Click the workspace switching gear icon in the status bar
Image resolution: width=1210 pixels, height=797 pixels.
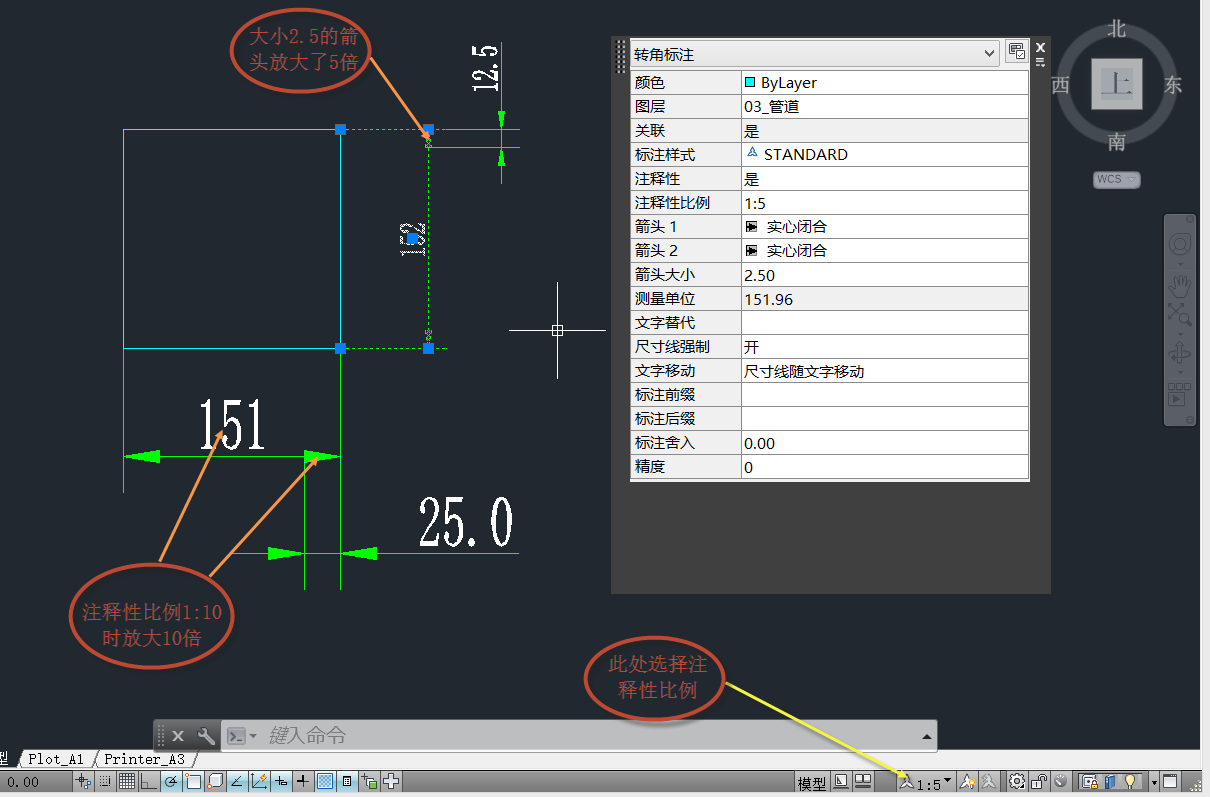[1017, 781]
